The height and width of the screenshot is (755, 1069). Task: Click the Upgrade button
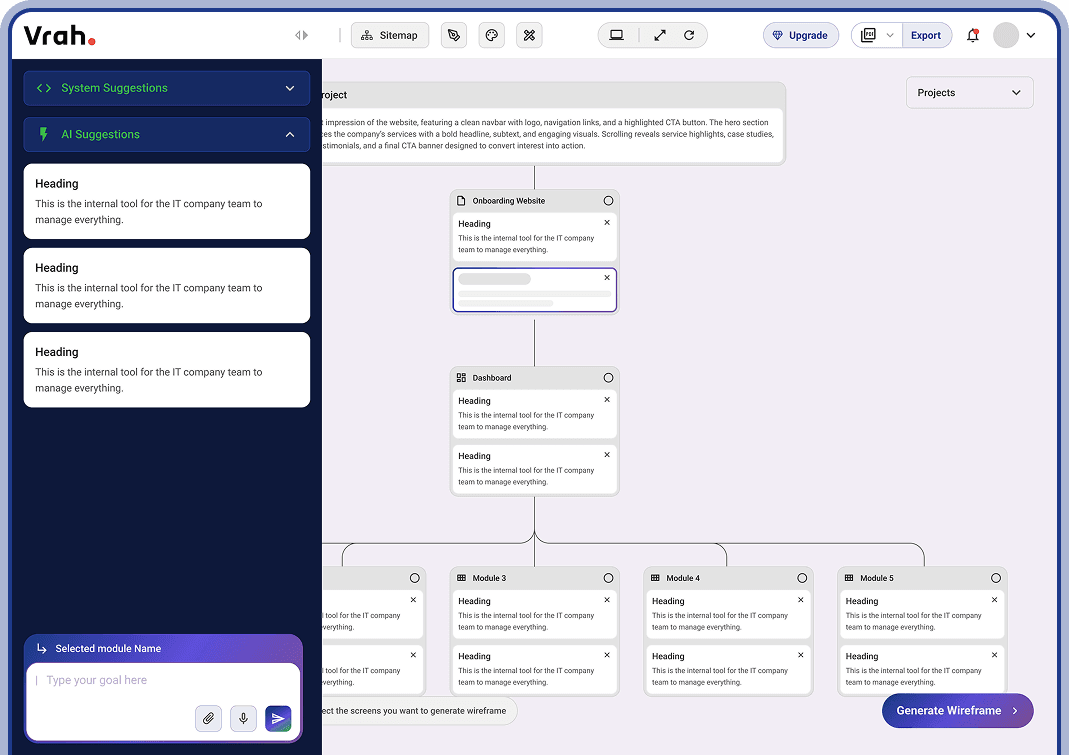(800, 34)
